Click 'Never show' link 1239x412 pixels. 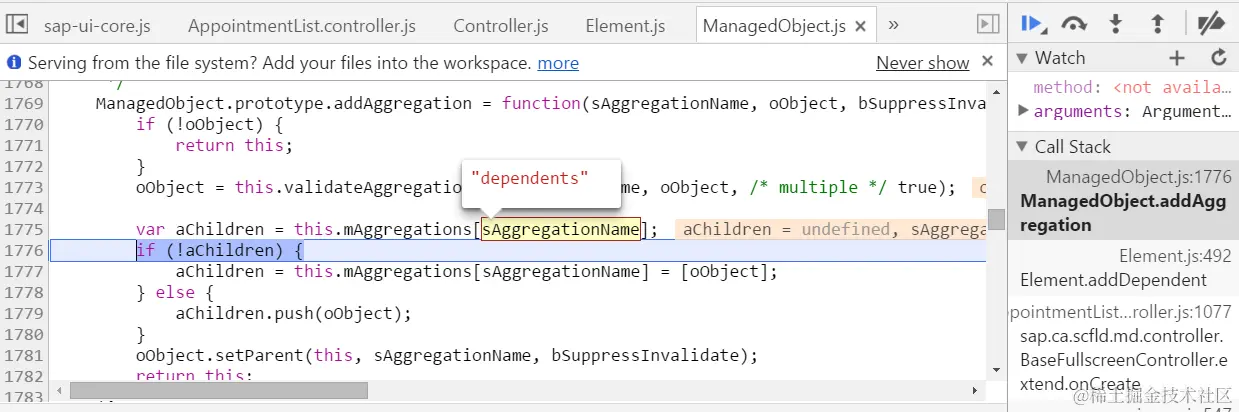coord(923,63)
